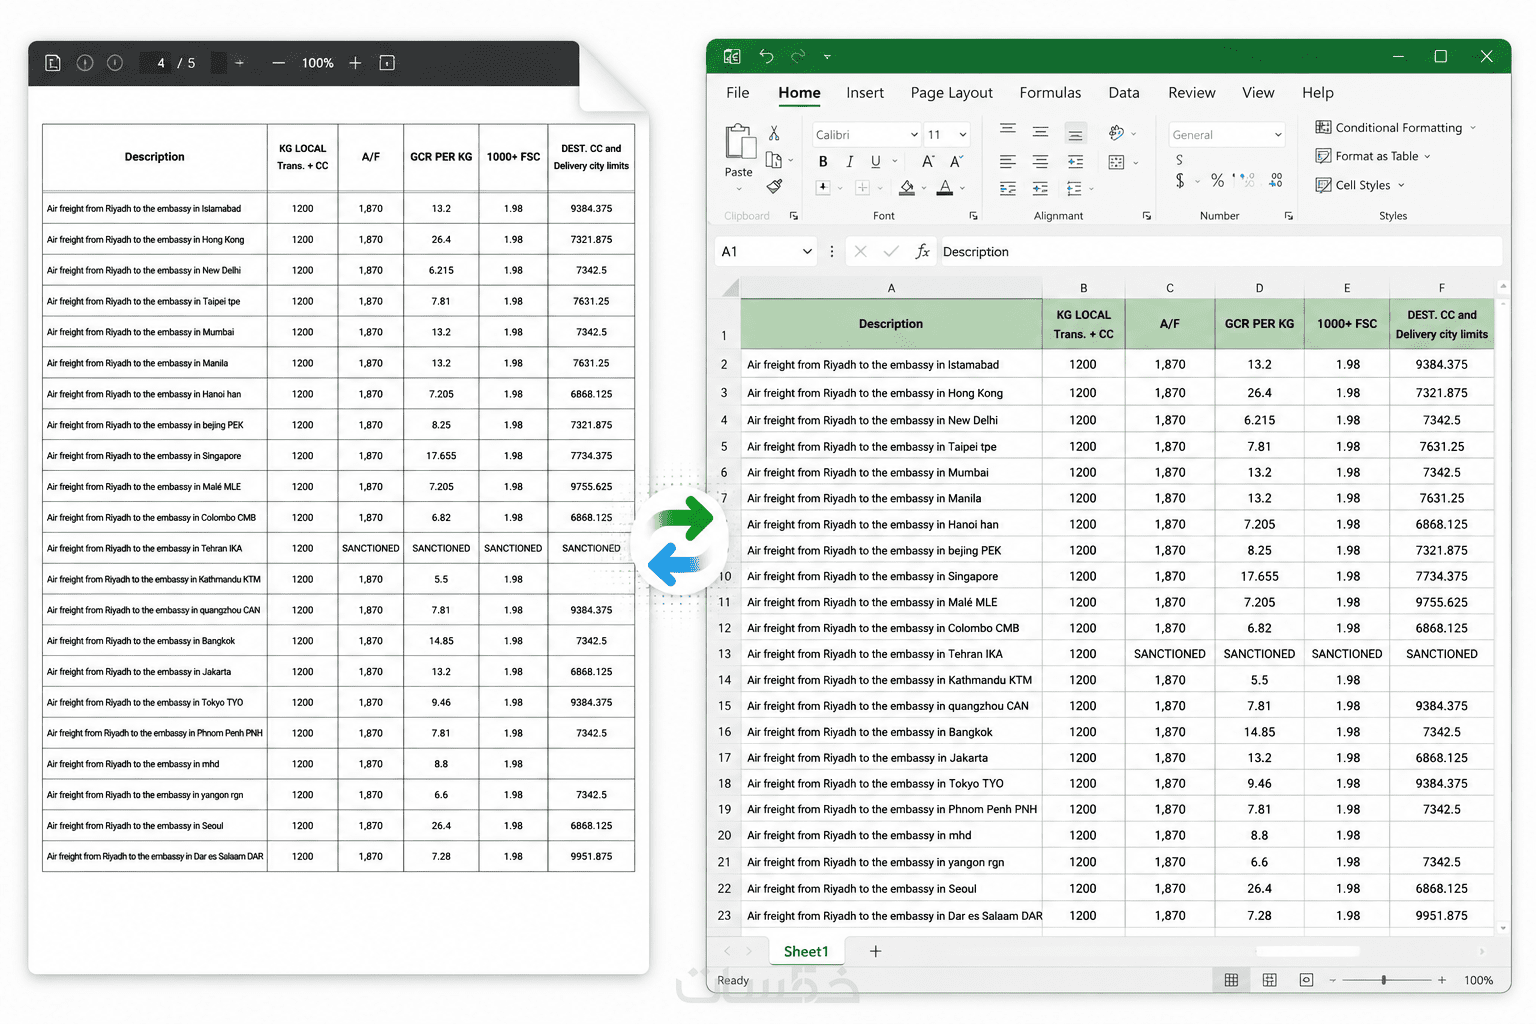Zoom in with plus icon in PDF viewer

pyautogui.click(x=355, y=63)
